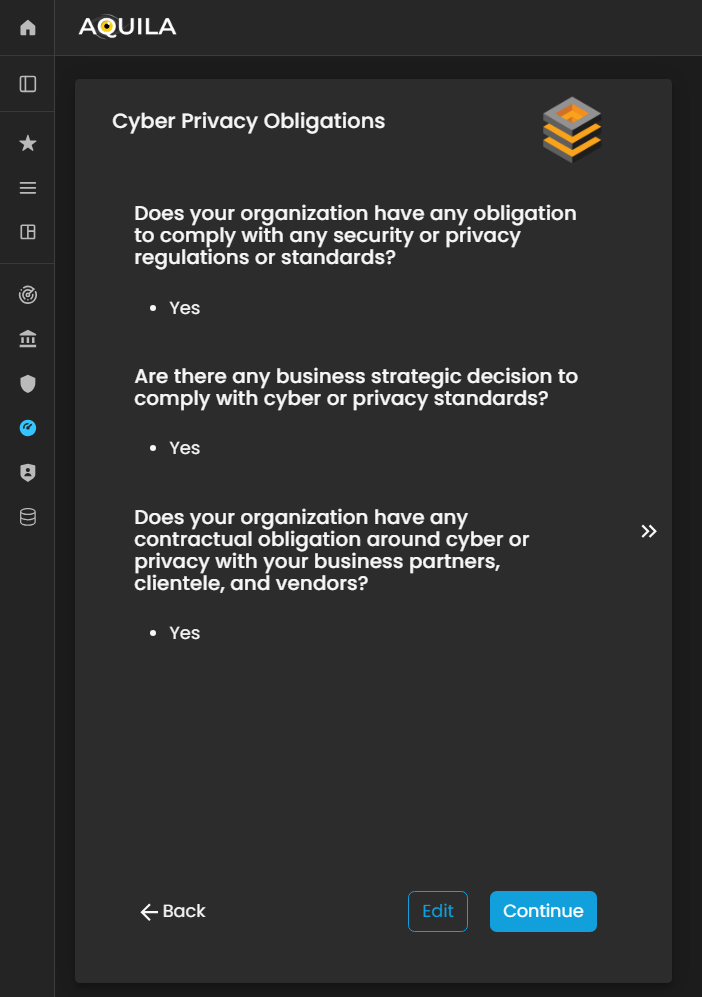Go to home via sidebar house icon
The width and height of the screenshot is (702, 997).
point(28,28)
